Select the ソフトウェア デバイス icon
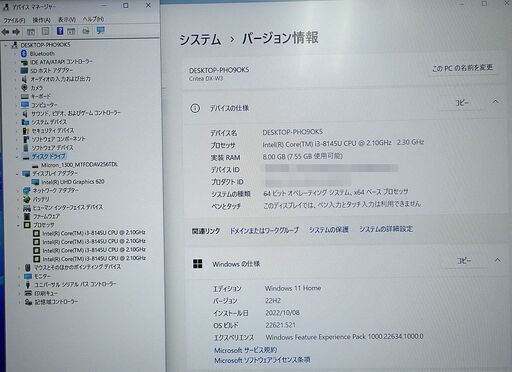This screenshot has height=372, width=512. tap(26, 148)
